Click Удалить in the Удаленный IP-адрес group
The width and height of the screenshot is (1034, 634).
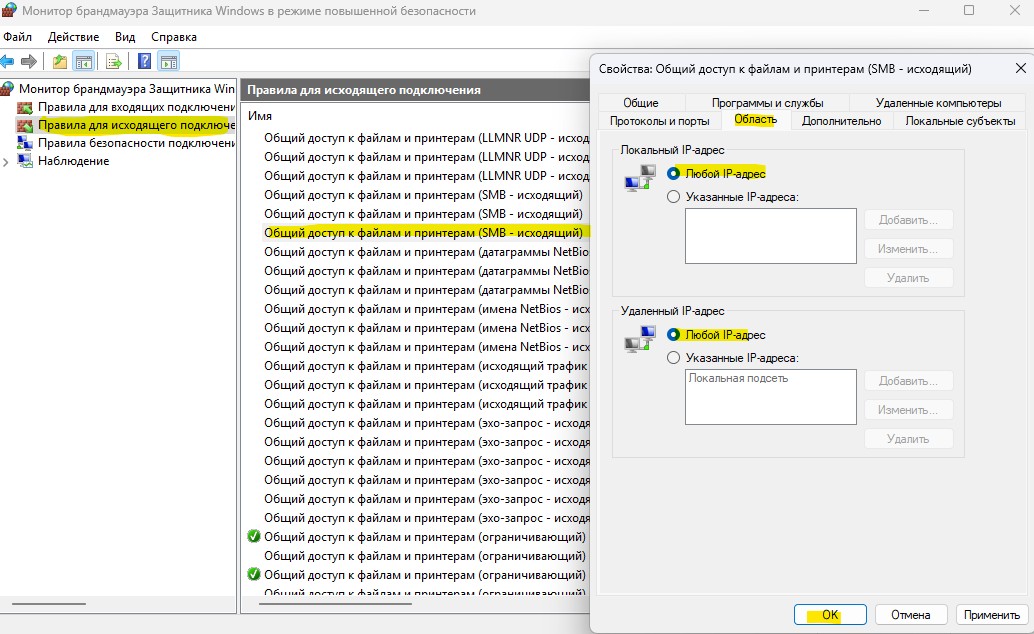[908, 439]
